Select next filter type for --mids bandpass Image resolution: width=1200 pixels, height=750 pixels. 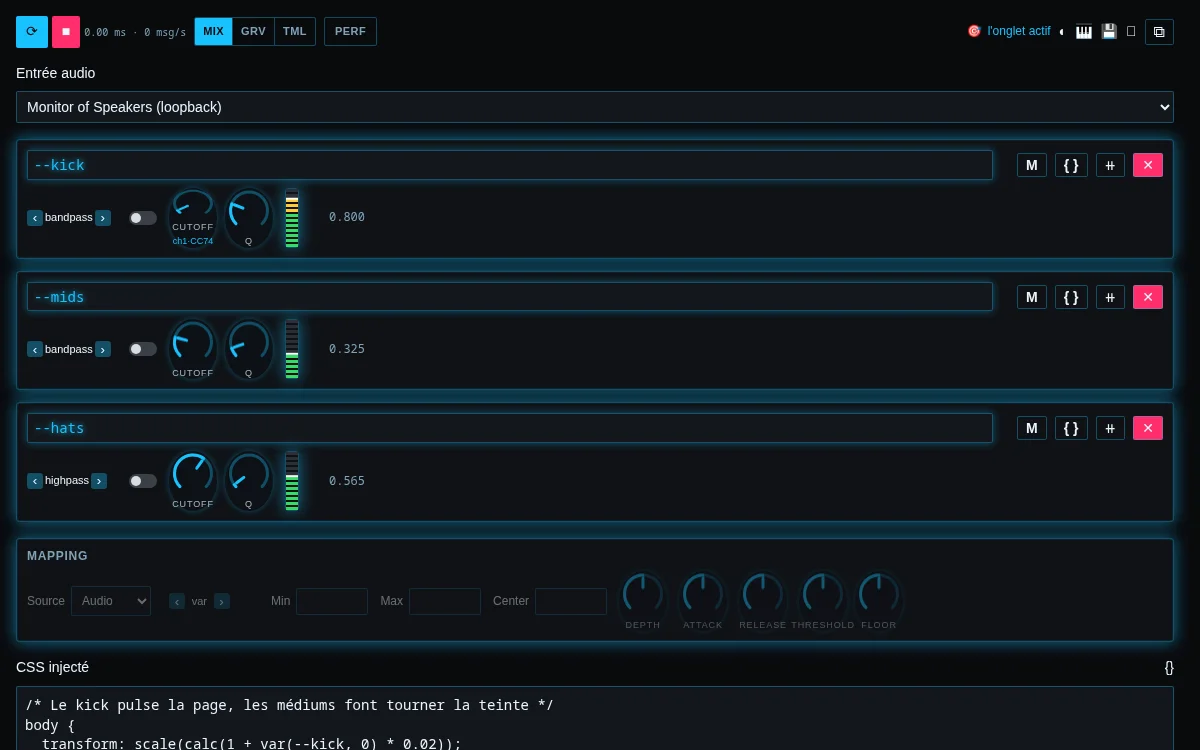pyautogui.click(x=103, y=349)
